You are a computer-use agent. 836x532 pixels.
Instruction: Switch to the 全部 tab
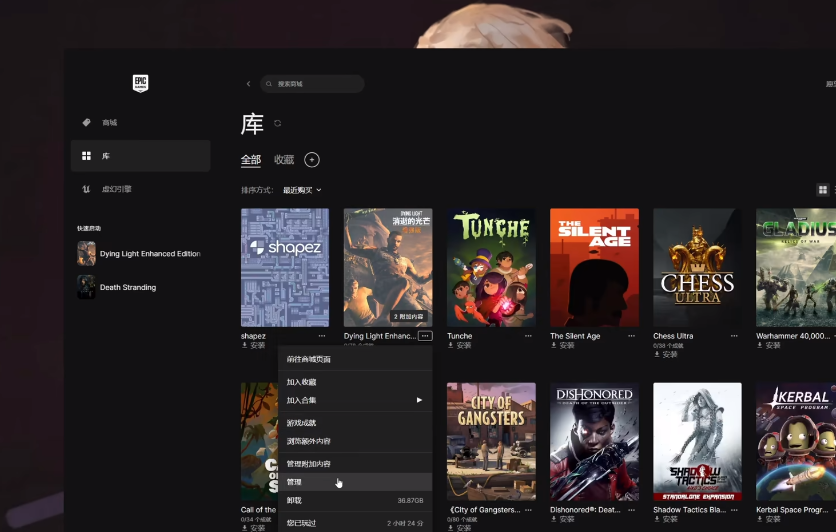(x=251, y=159)
